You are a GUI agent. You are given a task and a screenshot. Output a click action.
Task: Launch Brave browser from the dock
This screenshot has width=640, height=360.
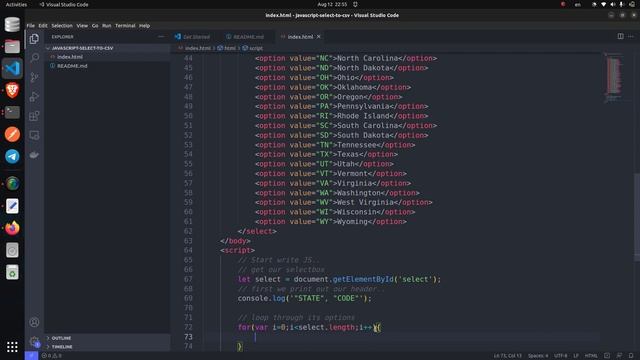click(x=12, y=90)
